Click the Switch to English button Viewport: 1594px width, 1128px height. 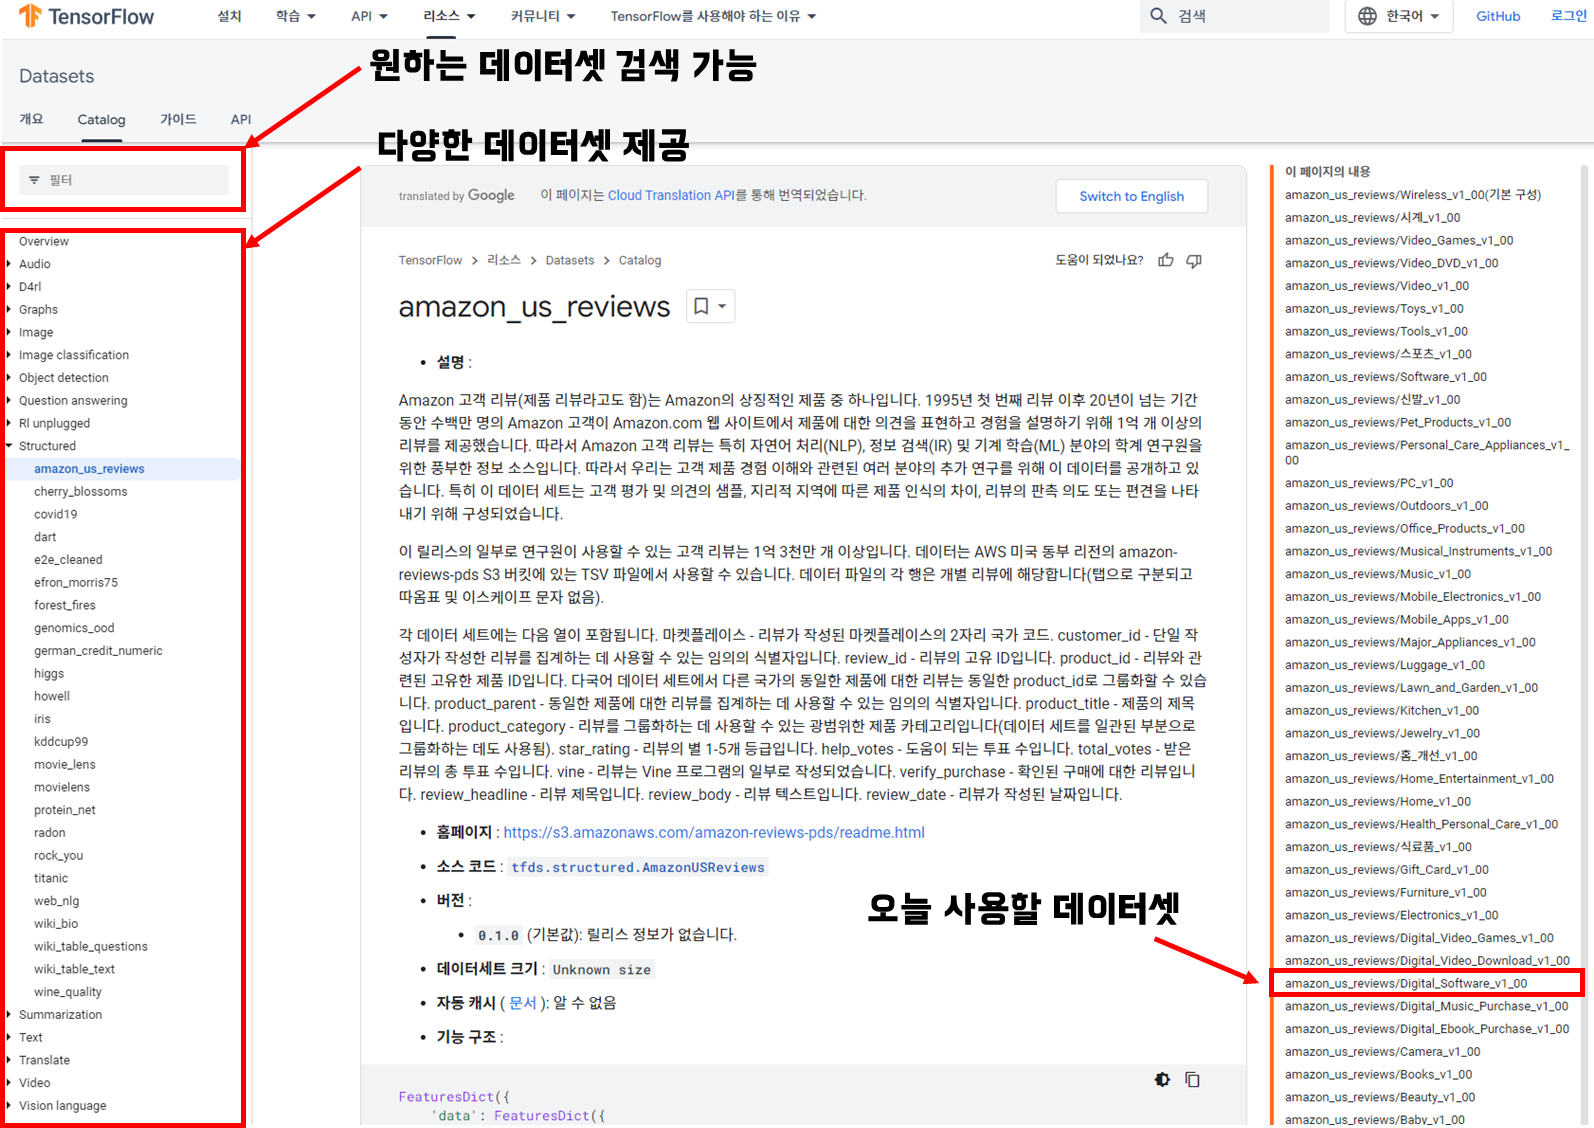[x=1131, y=196]
